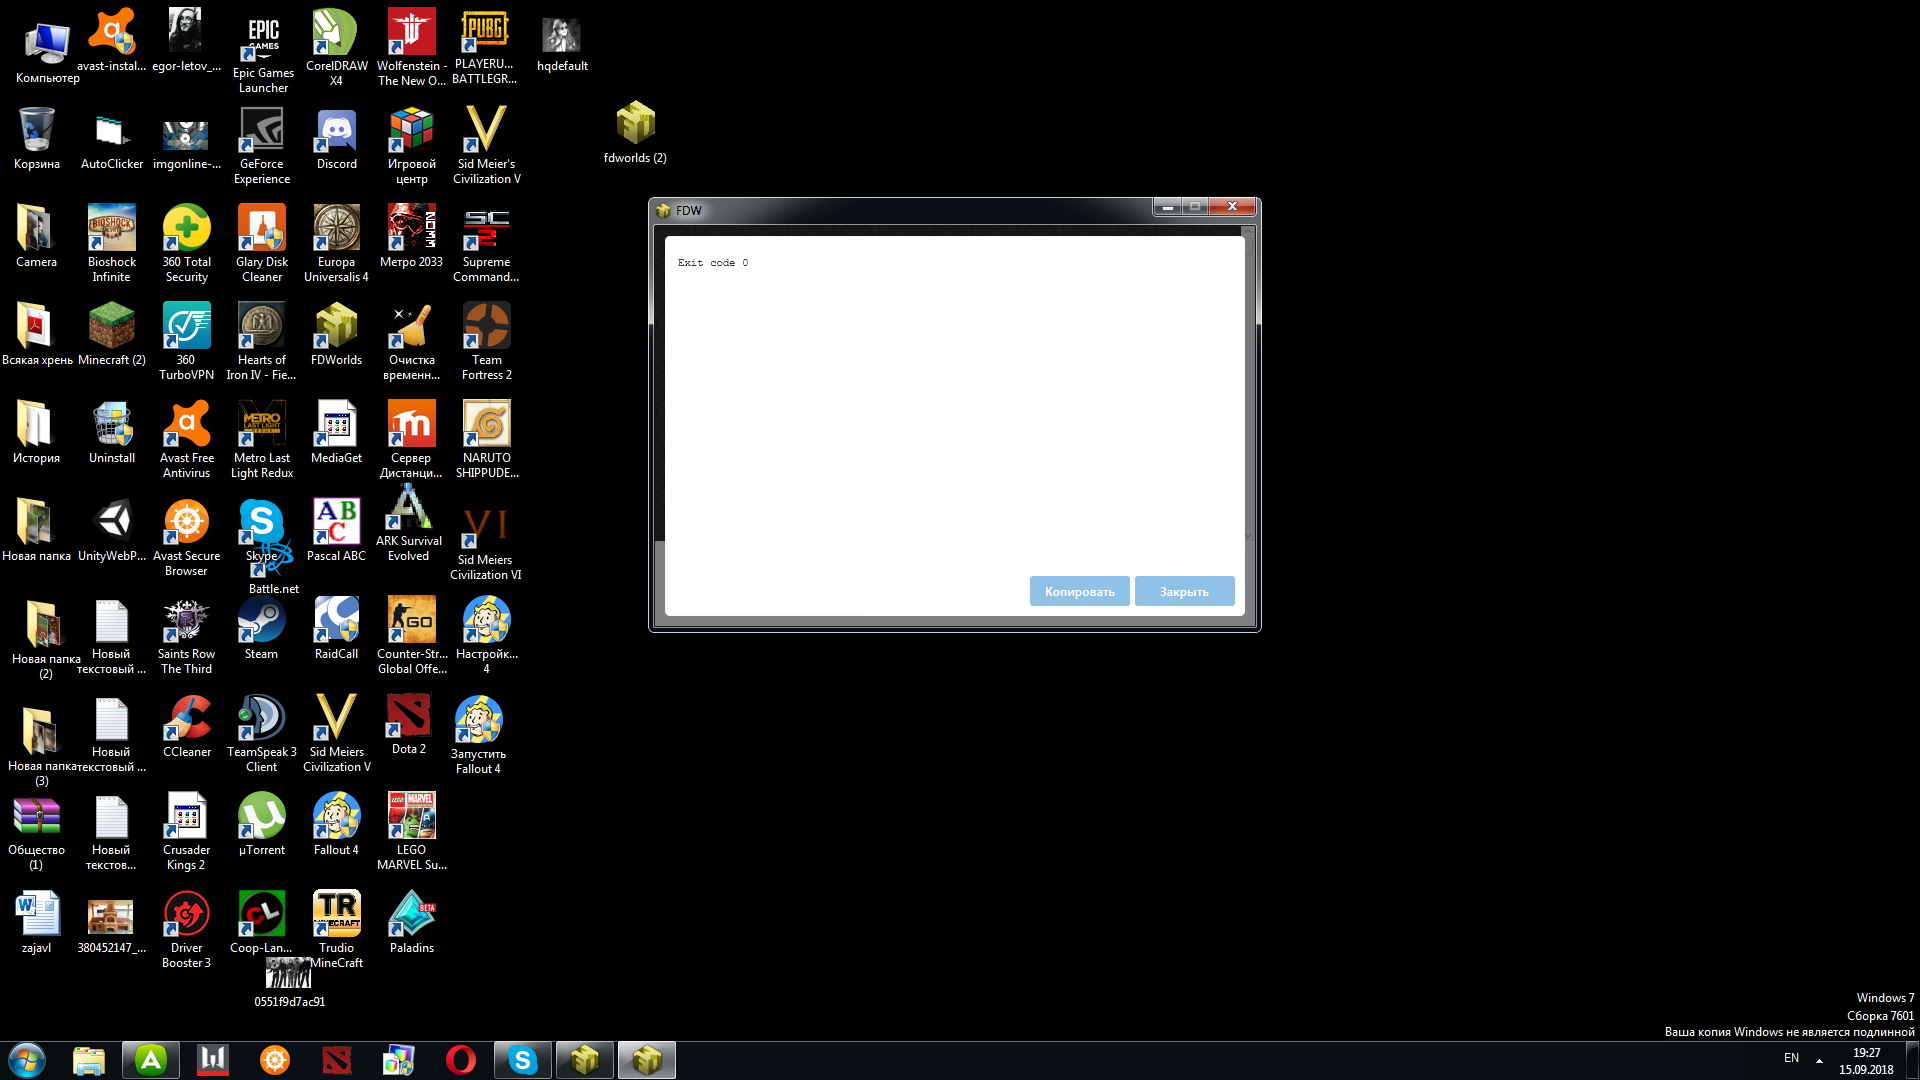Expand FDW window via maximize button

click(1195, 207)
